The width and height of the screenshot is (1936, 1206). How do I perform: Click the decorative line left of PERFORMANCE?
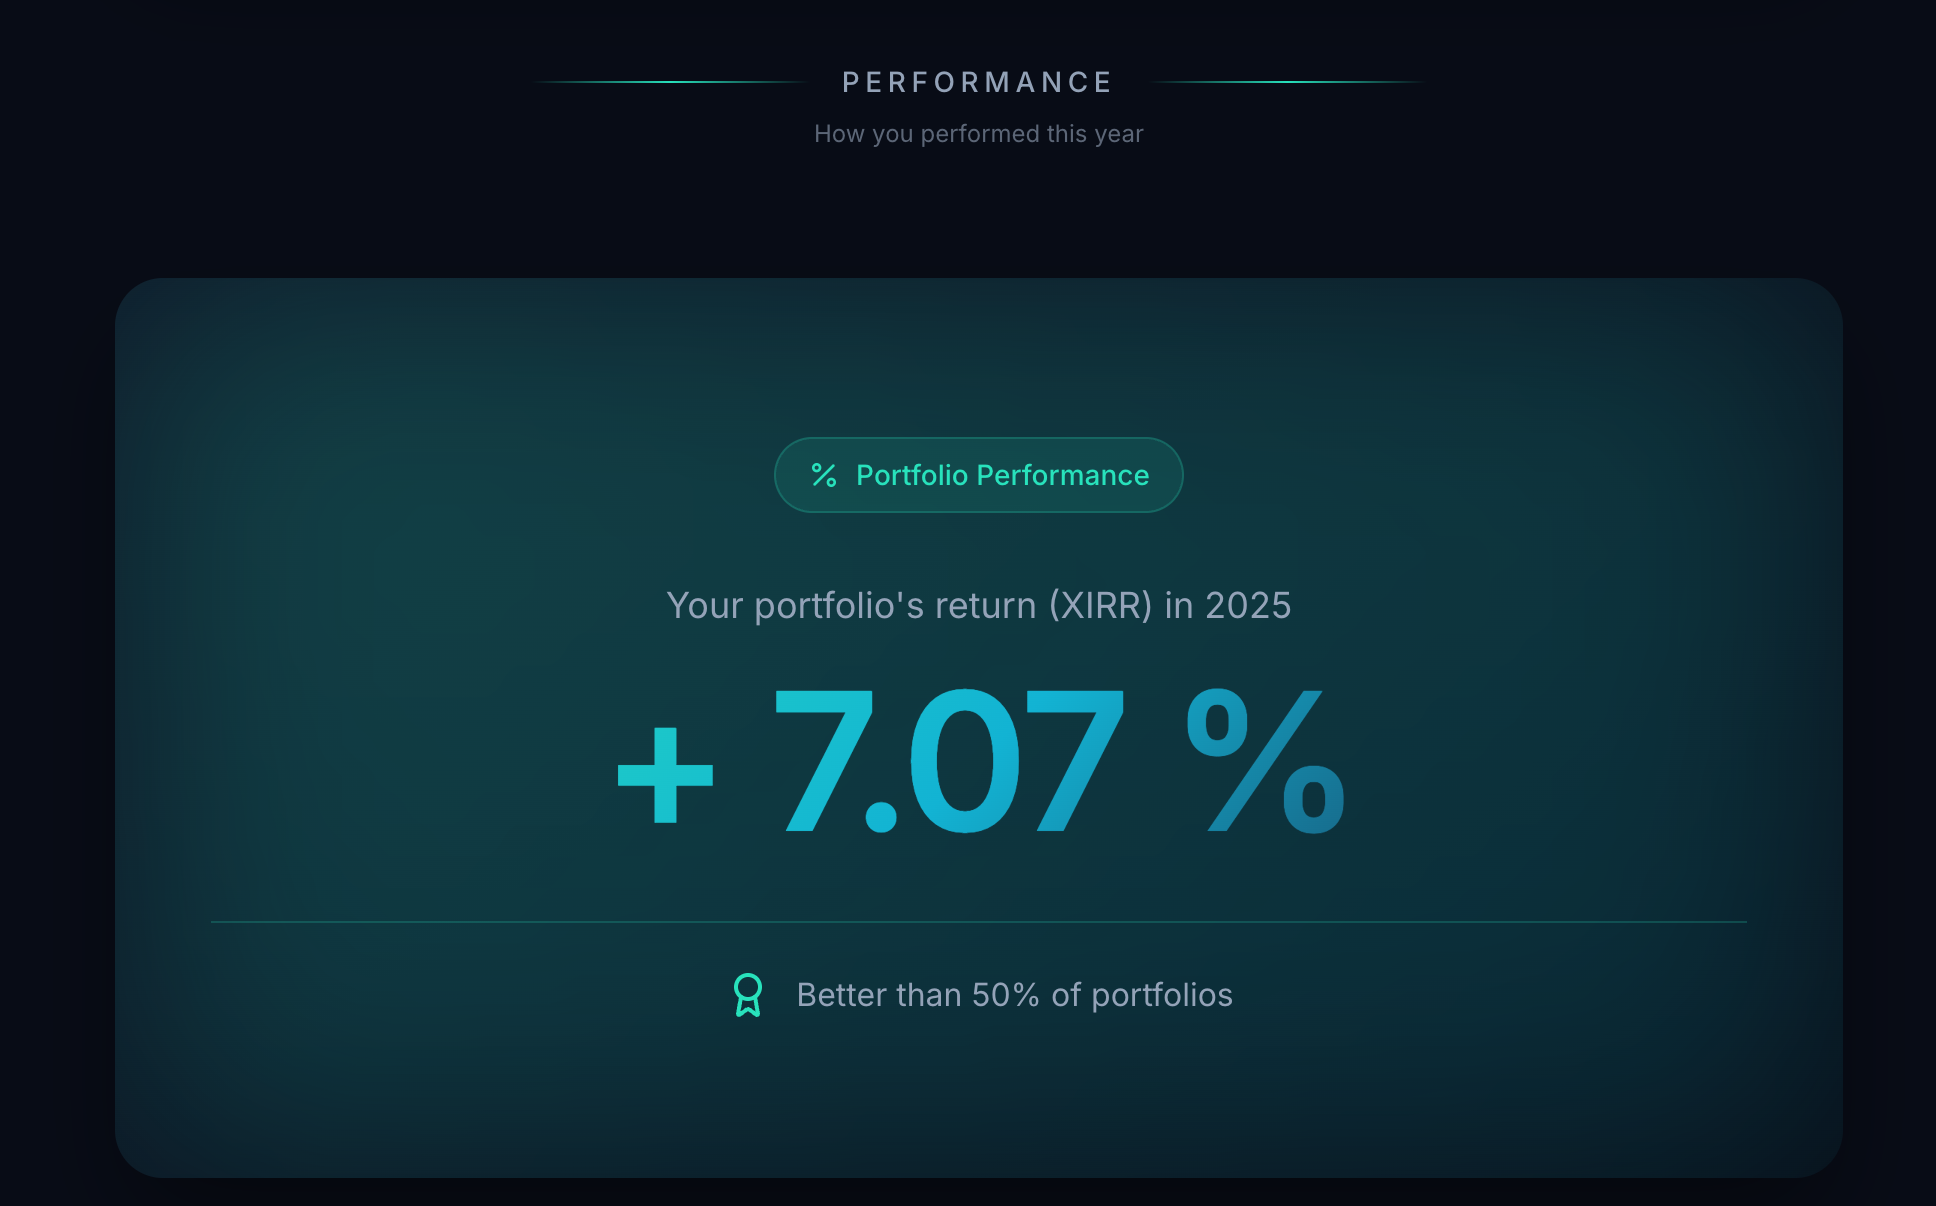tap(670, 82)
